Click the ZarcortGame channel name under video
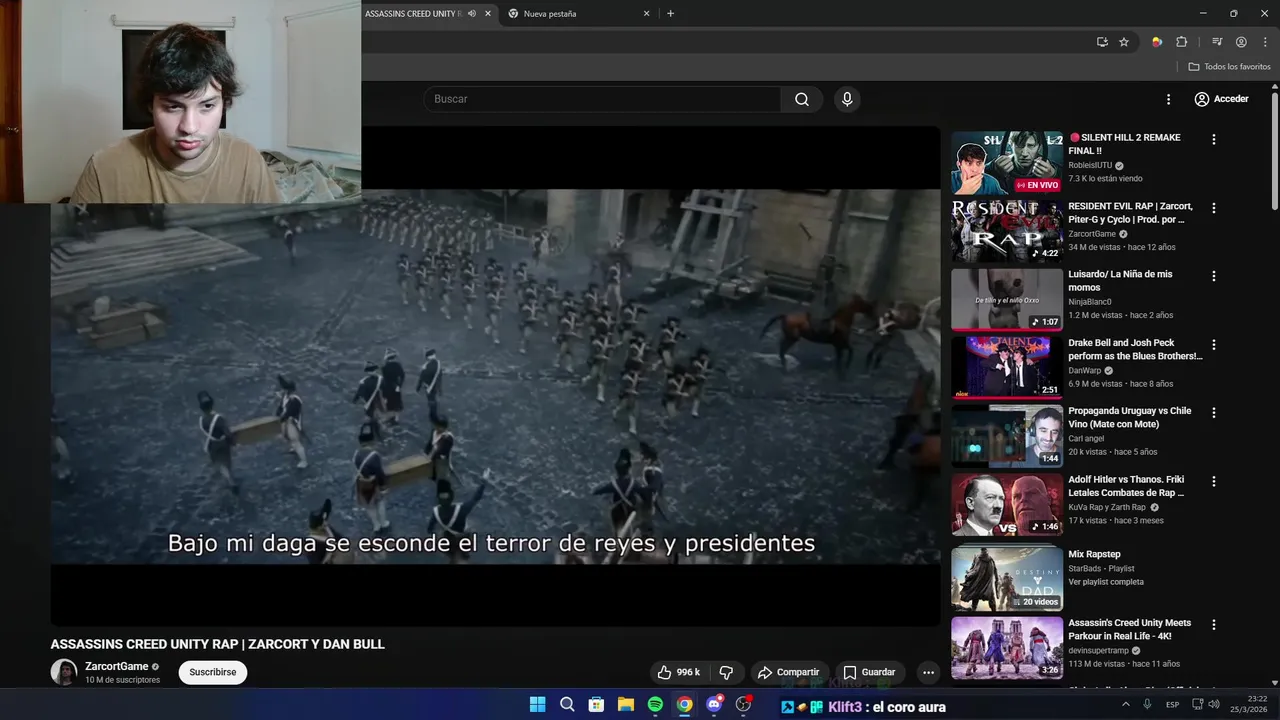 point(116,666)
